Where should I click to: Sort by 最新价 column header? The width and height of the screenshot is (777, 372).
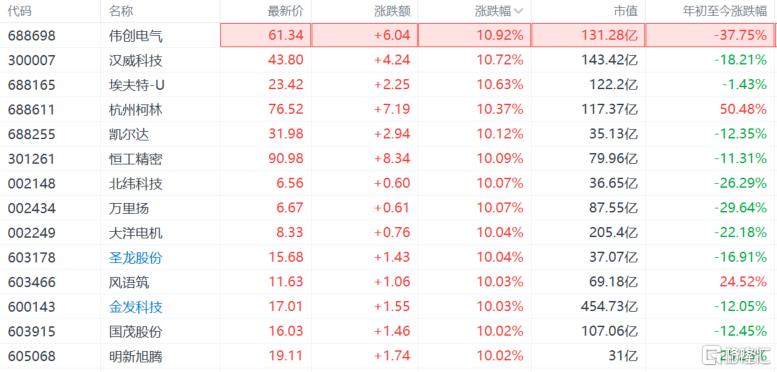288,11
